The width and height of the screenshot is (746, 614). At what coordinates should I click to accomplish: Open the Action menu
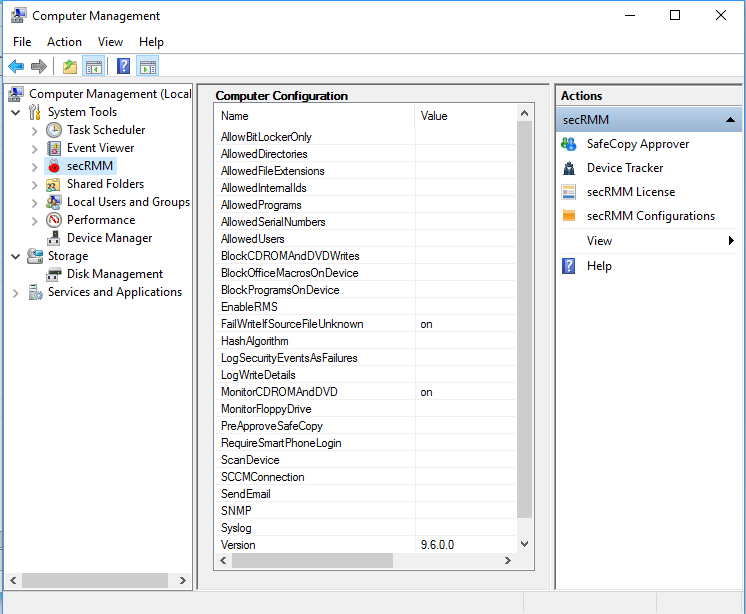[64, 42]
